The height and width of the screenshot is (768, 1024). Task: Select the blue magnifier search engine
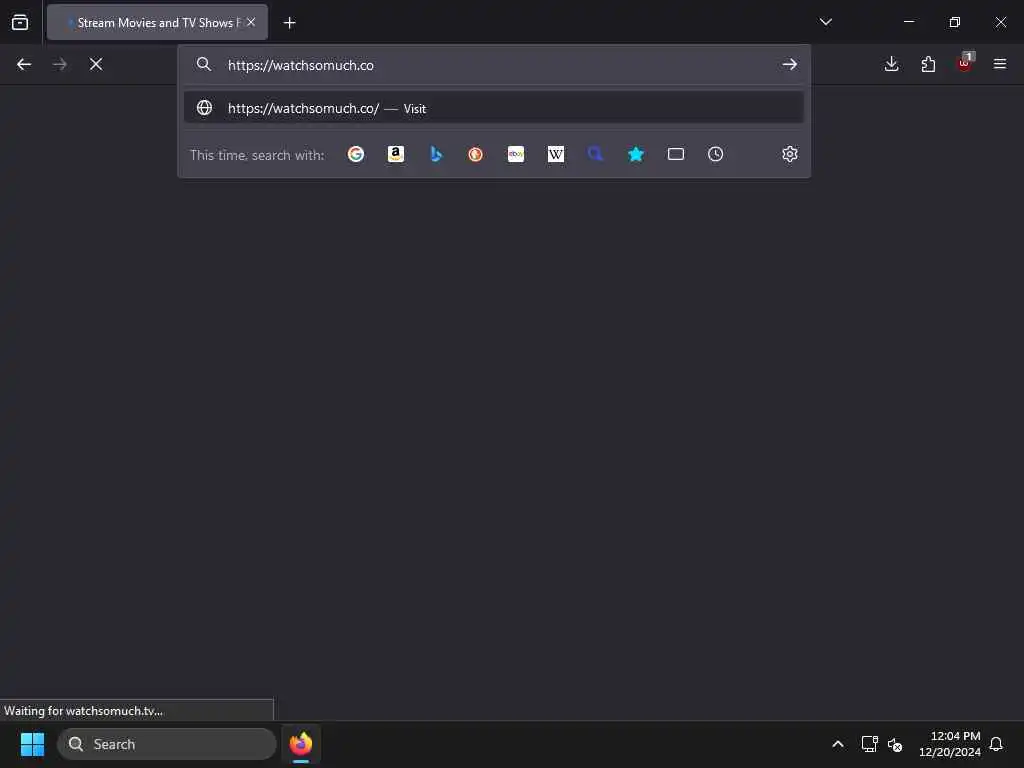596,154
